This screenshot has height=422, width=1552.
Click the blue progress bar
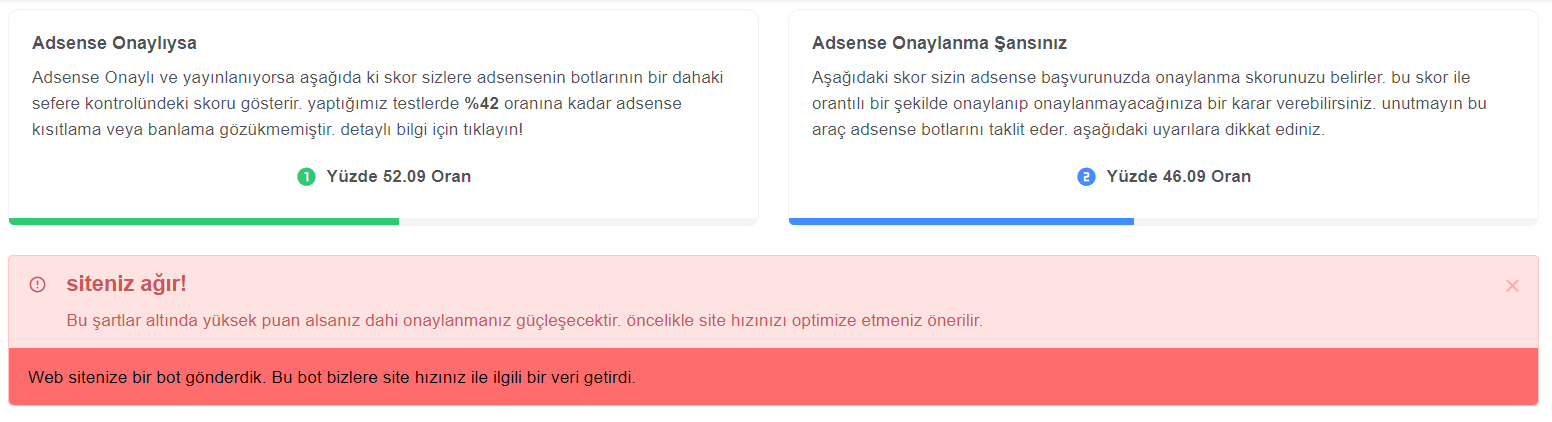point(961,221)
